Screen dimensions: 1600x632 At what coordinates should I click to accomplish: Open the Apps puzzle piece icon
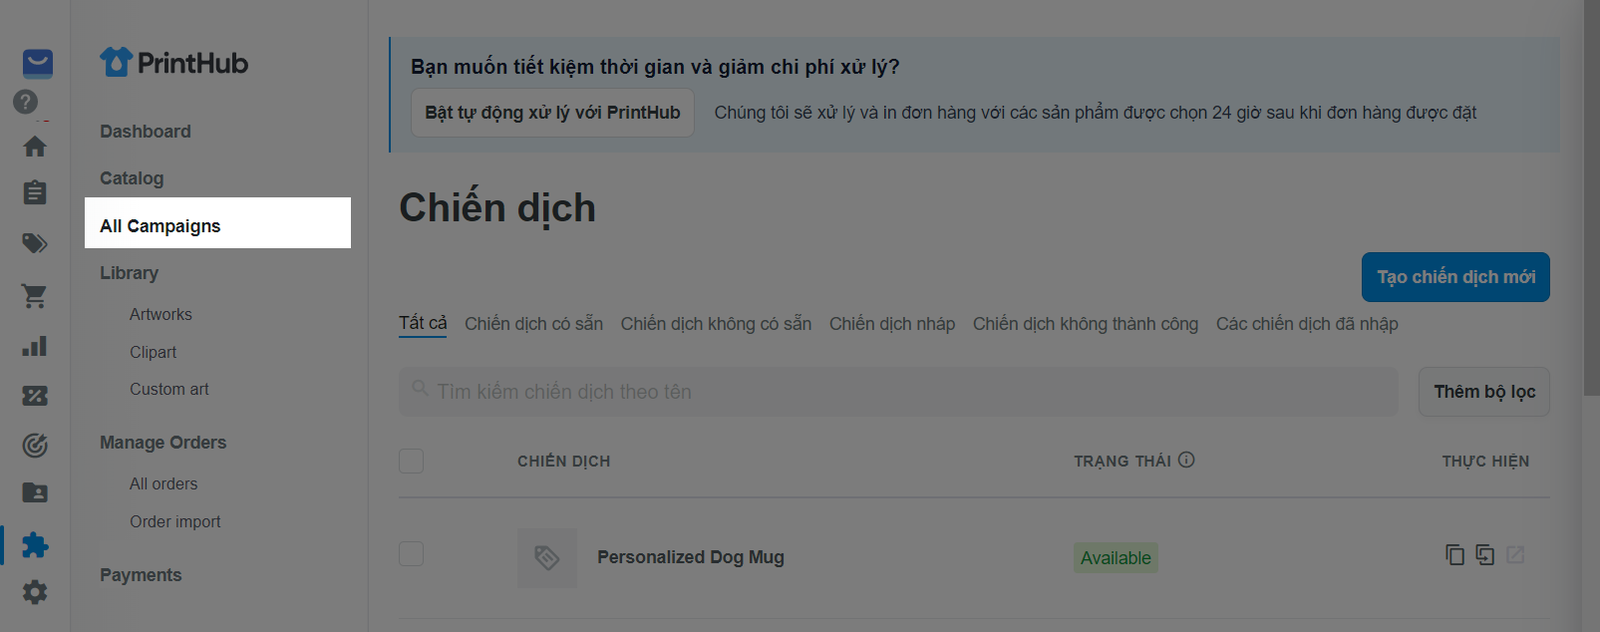click(x=35, y=545)
